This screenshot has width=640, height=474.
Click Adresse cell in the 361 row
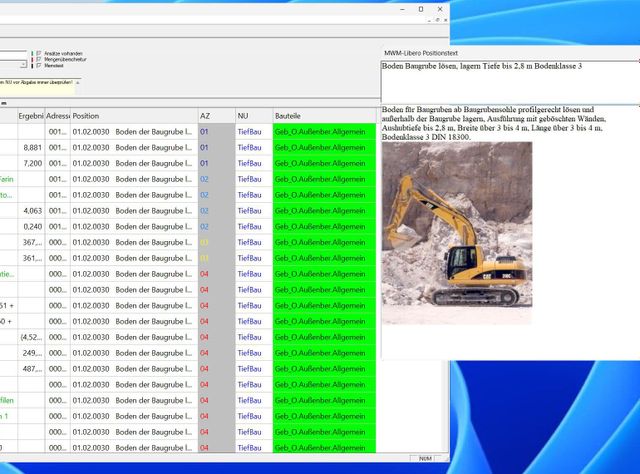point(58,258)
